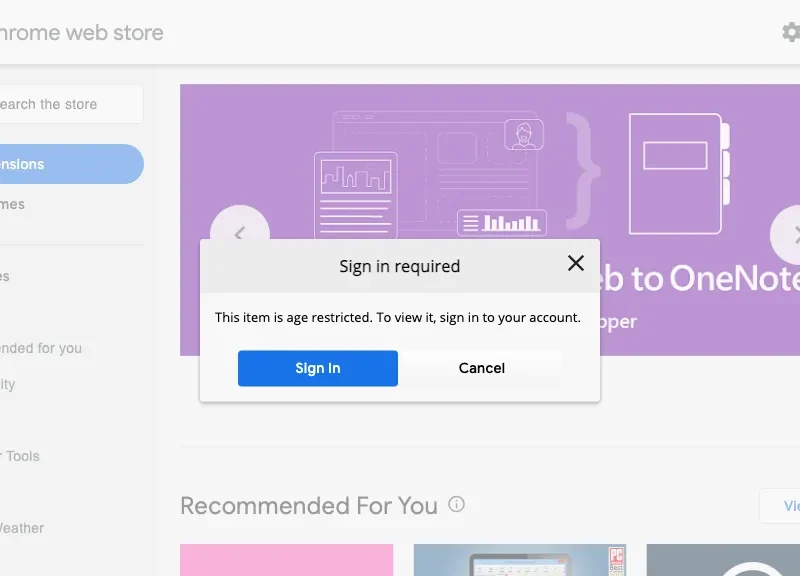Open the pink extension thumbnail
800x576 pixels.
point(286,560)
